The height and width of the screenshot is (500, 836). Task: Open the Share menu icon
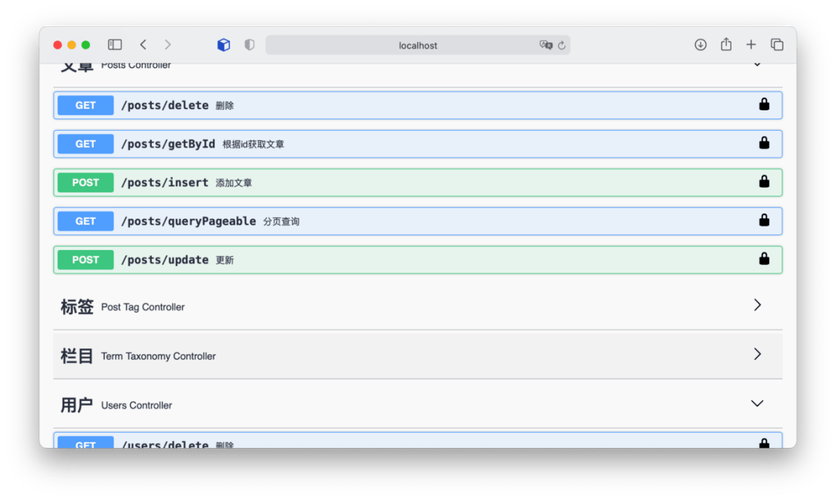[726, 44]
